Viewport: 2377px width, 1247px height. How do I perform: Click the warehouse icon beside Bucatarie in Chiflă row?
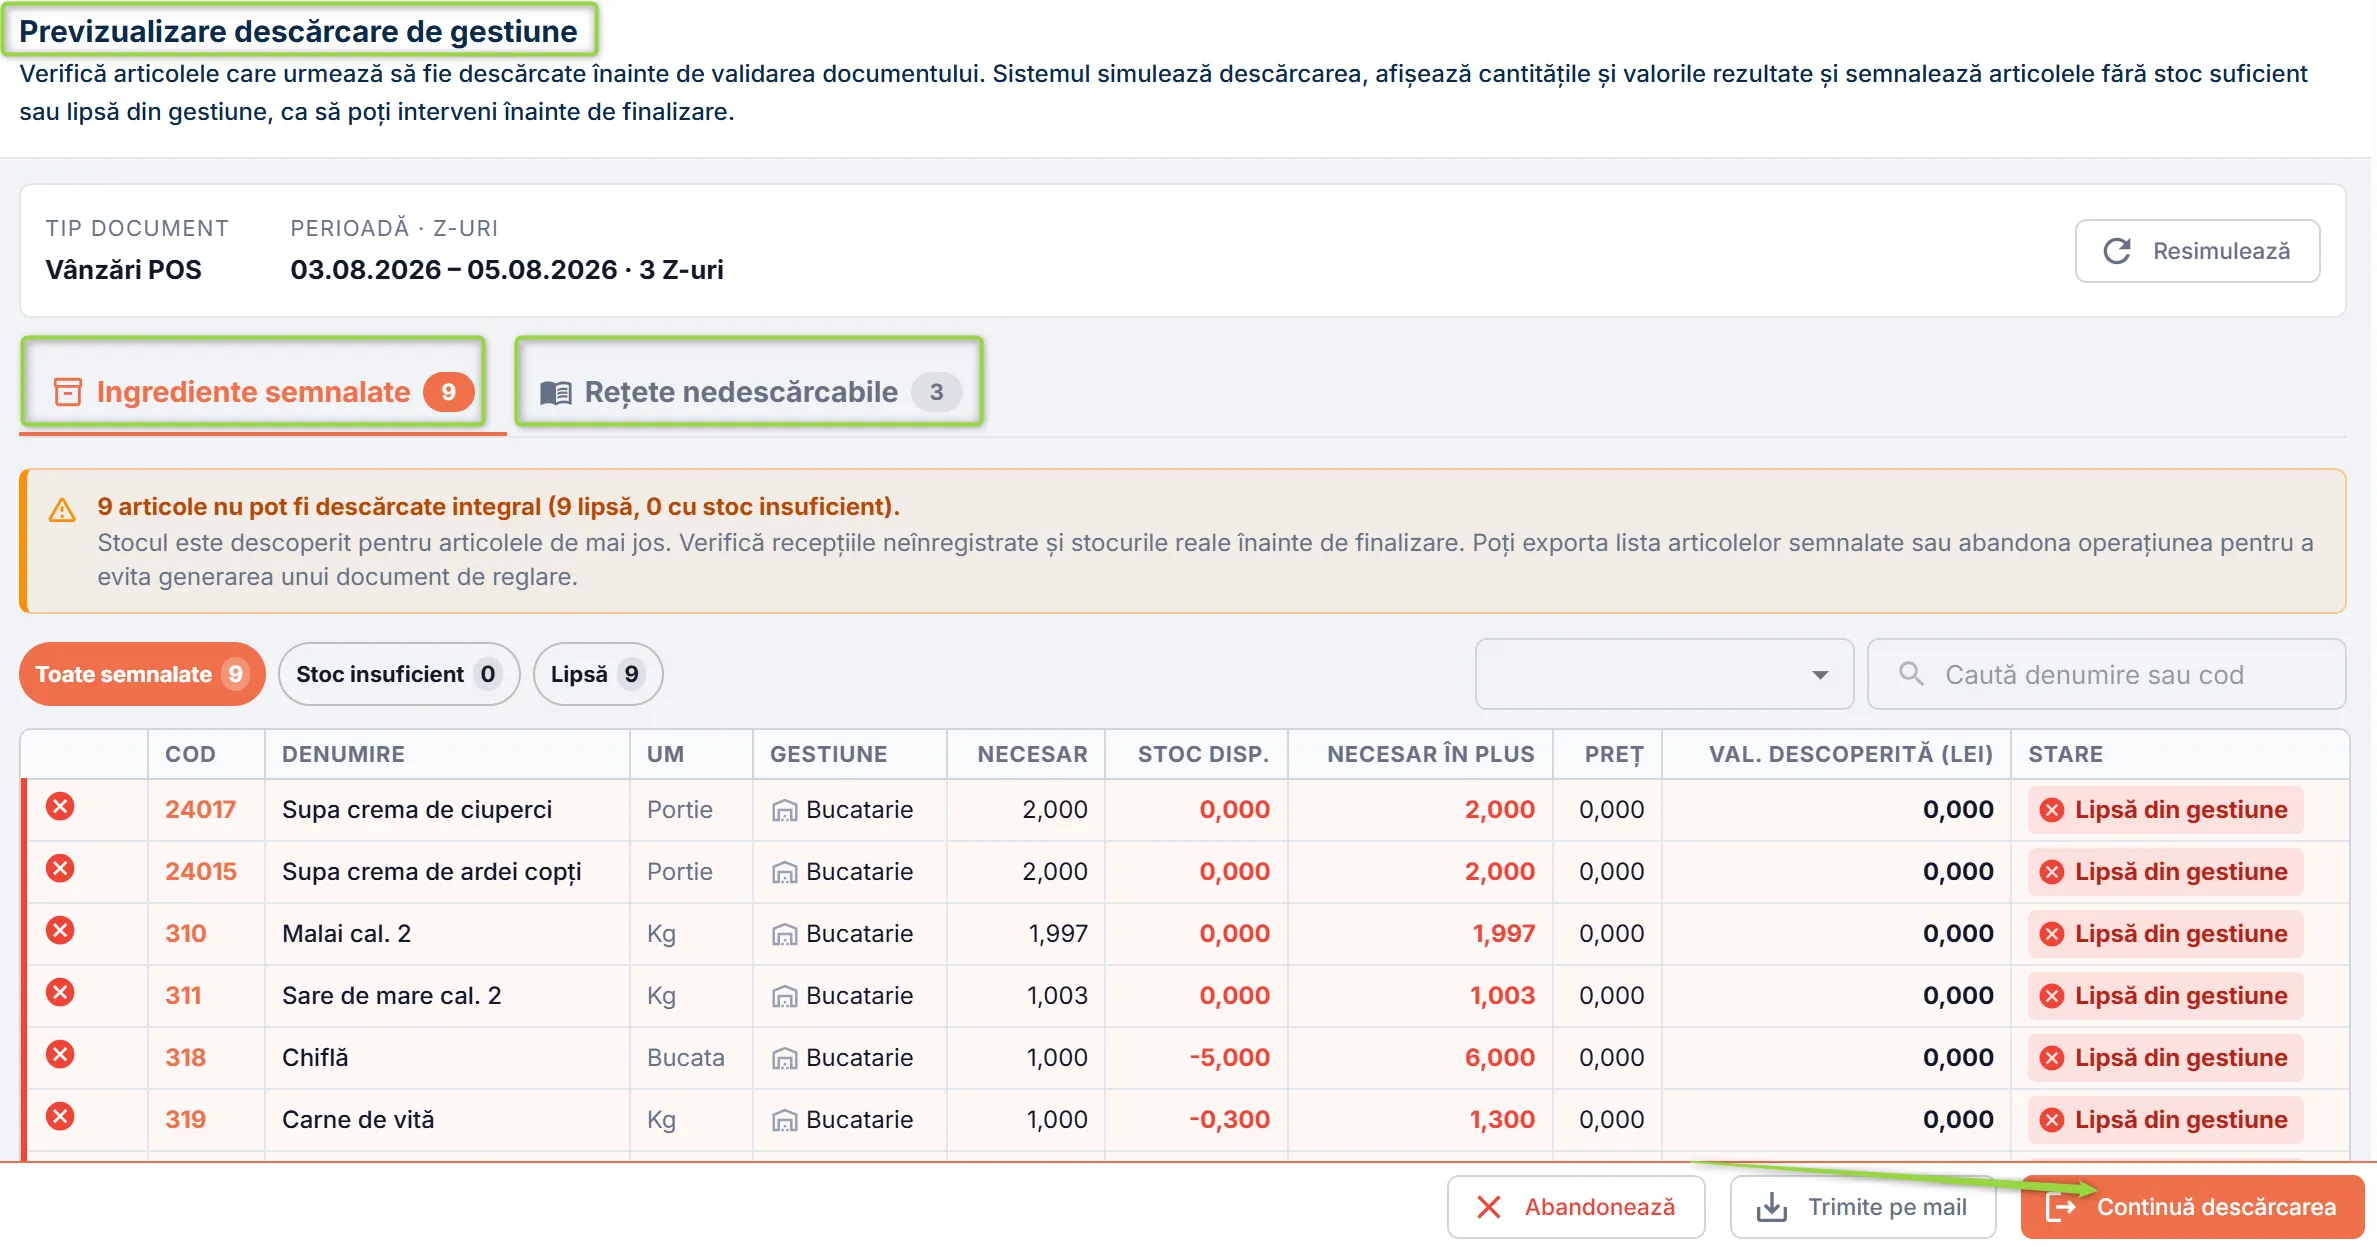pyautogui.click(x=784, y=1058)
